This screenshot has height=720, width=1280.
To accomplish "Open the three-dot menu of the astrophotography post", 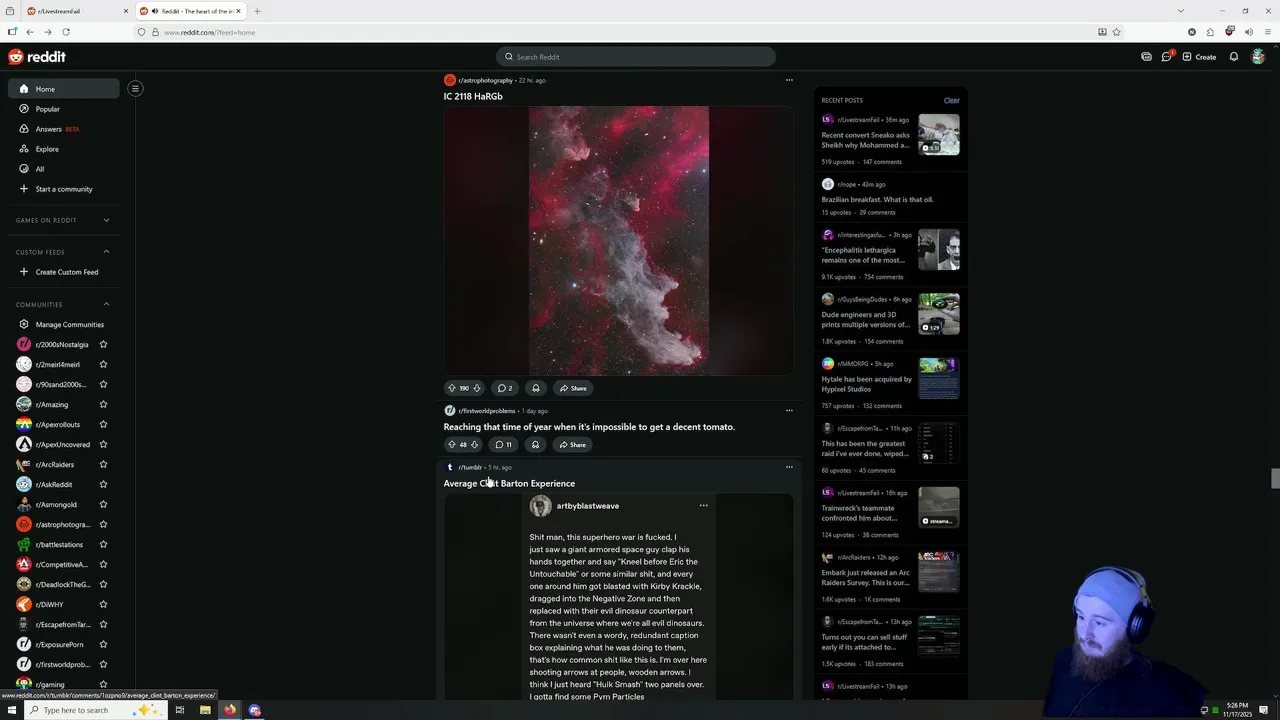I will [x=789, y=80].
